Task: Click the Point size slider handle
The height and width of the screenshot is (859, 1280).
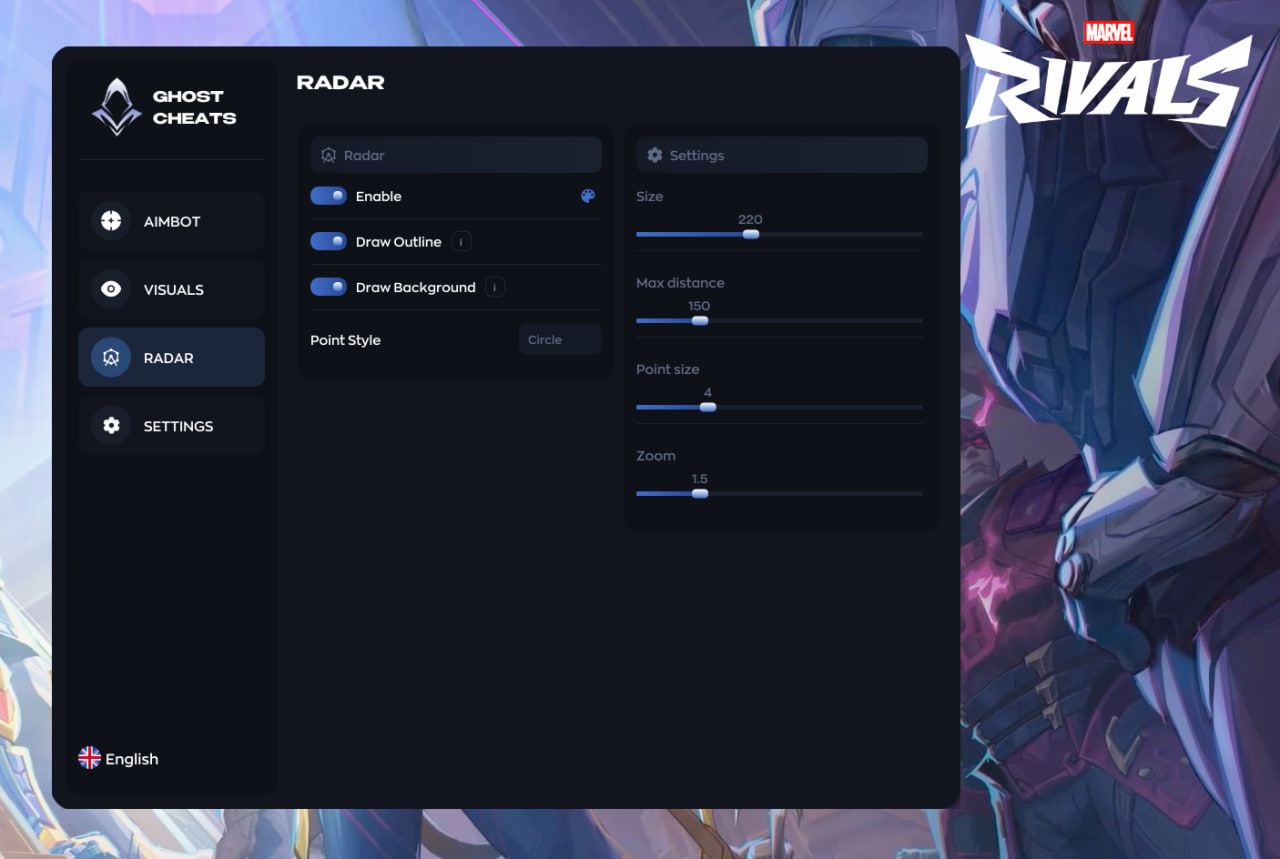Action: (x=708, y=407)
